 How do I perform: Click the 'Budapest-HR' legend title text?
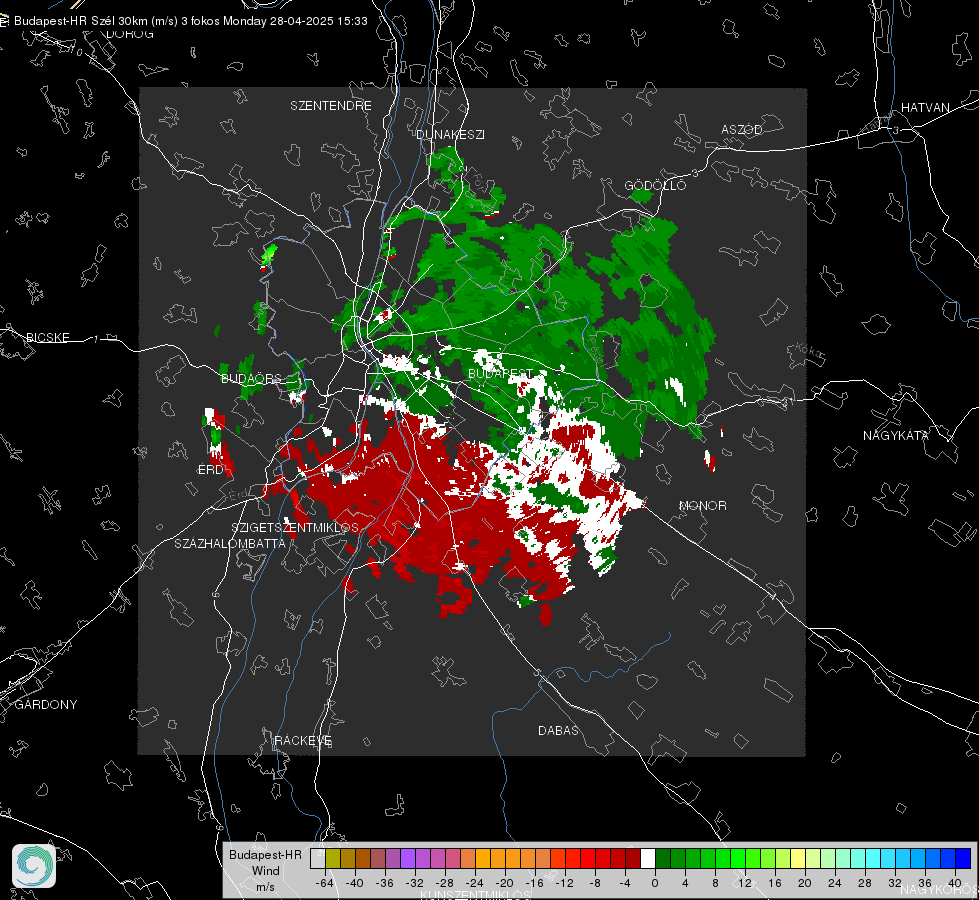265,854
